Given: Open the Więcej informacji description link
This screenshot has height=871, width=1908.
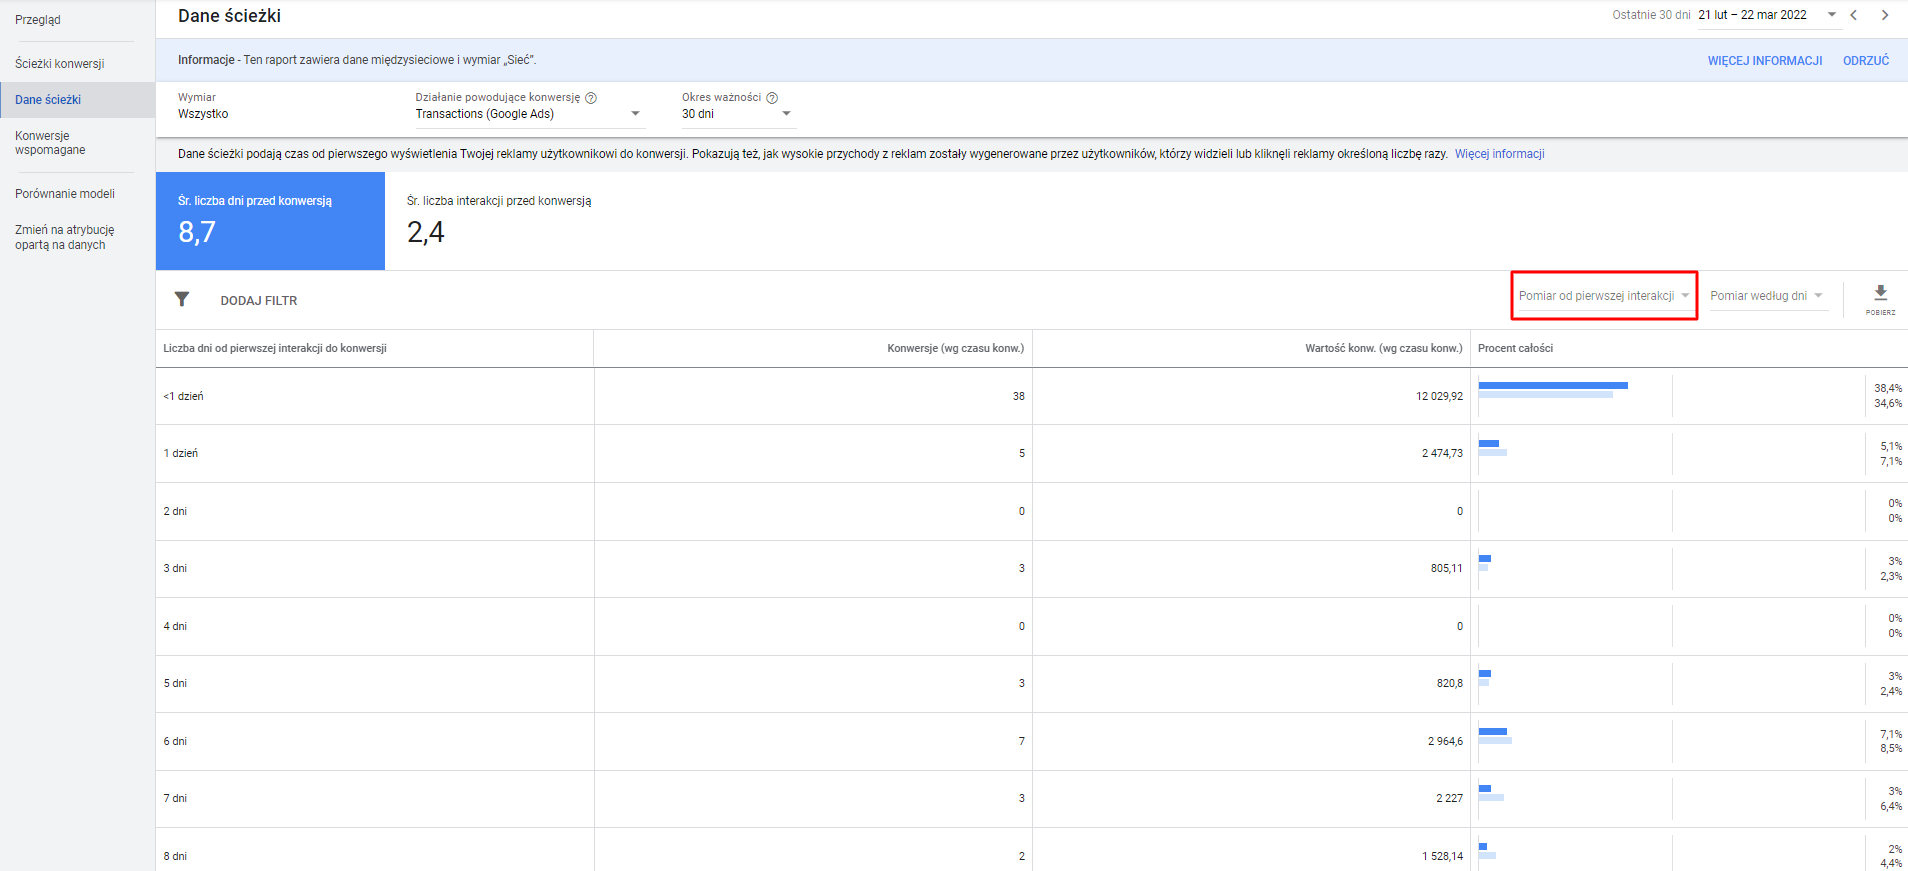Looking at the screenshot, I should coord(1499,154).
